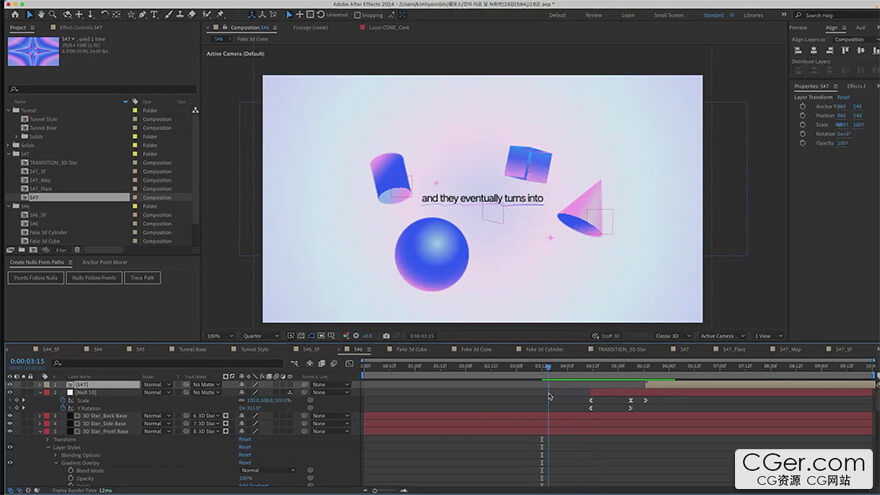
Task: Enable the Snapping checkbox
Action: pos(358,15)
